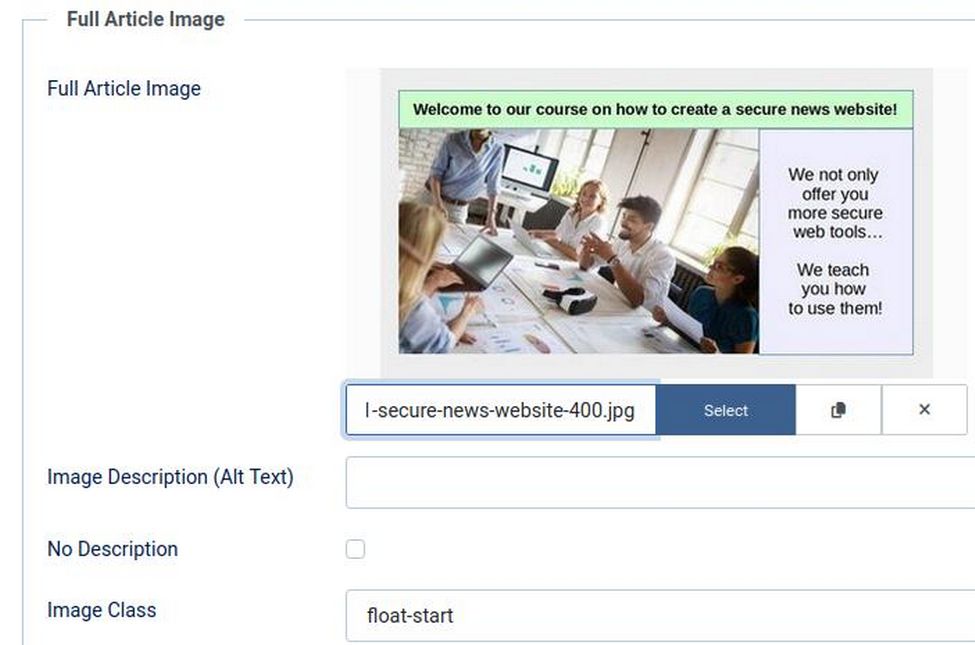The width and height of the screenshot is (975, 645).
Task: Click the green Welcome banner in preview
Action: pos(656,109)
